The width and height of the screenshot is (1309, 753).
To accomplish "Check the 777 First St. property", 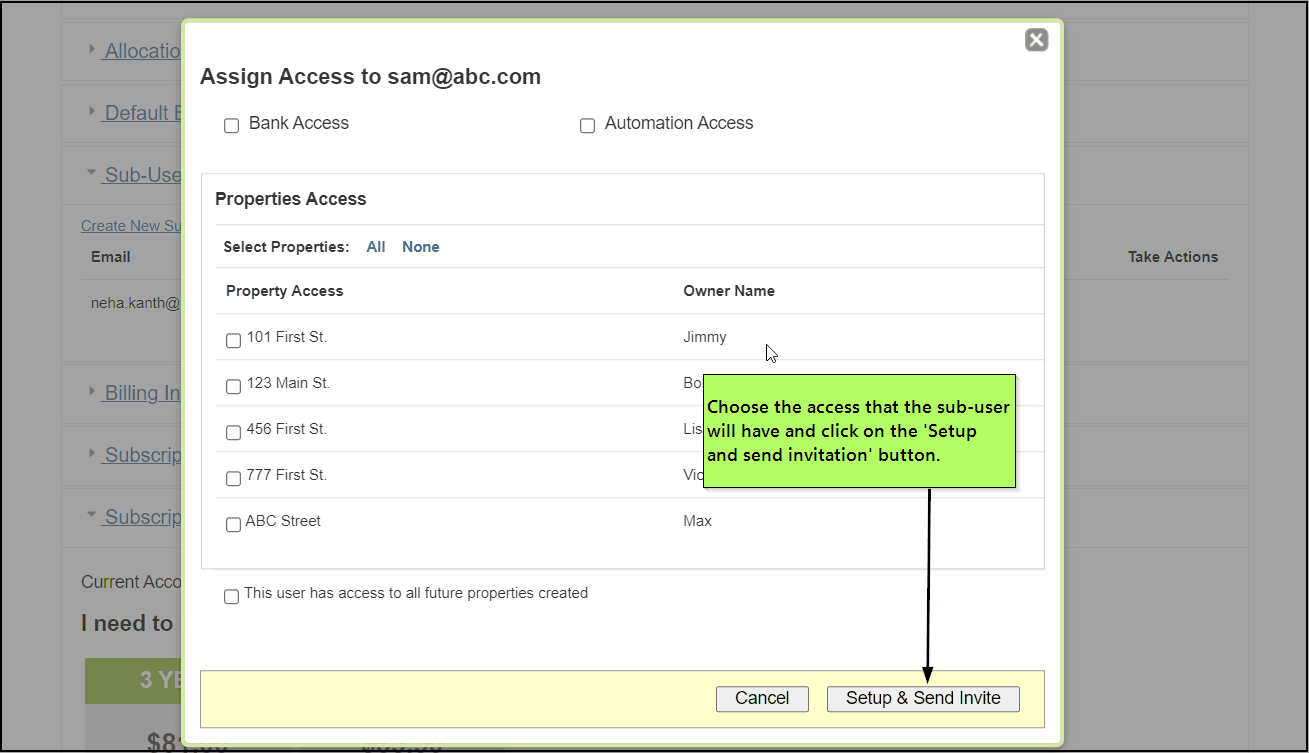I will pos(233,478).
